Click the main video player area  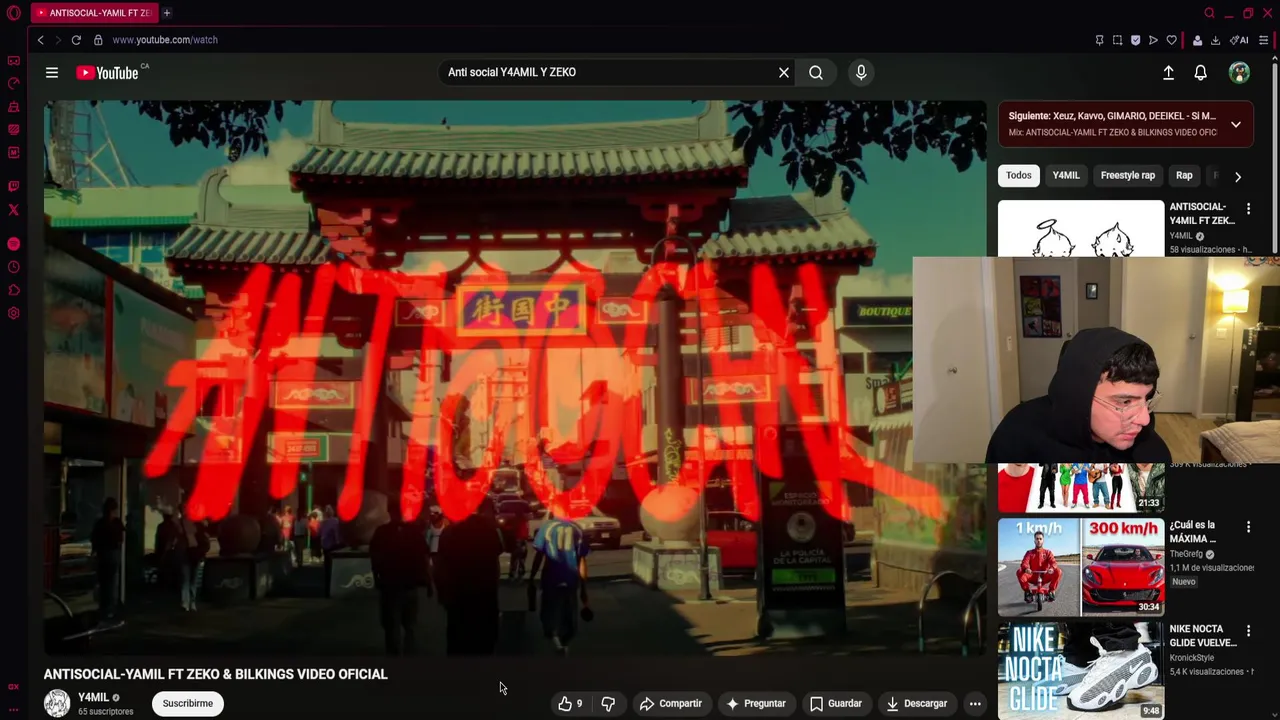click(x=515, y=378)
